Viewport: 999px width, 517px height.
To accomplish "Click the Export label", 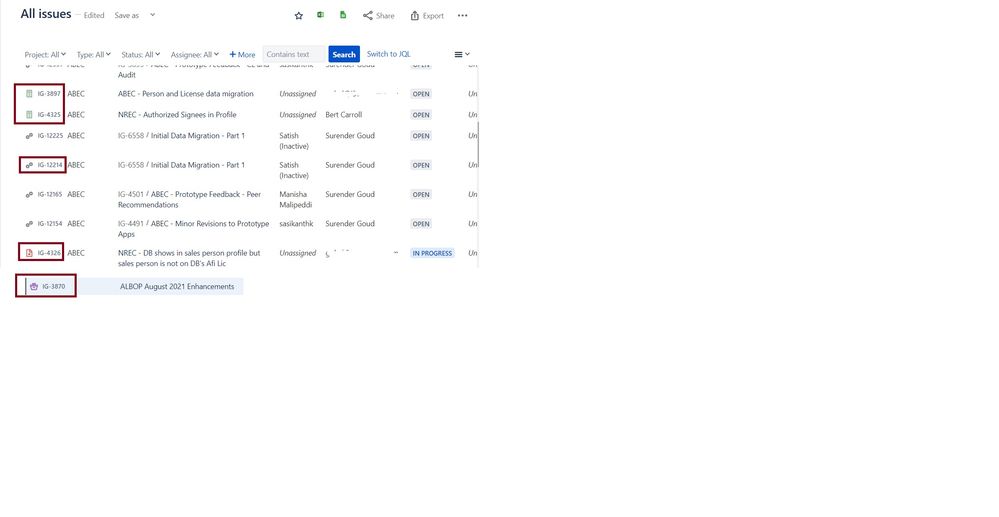I will [433, 15].
